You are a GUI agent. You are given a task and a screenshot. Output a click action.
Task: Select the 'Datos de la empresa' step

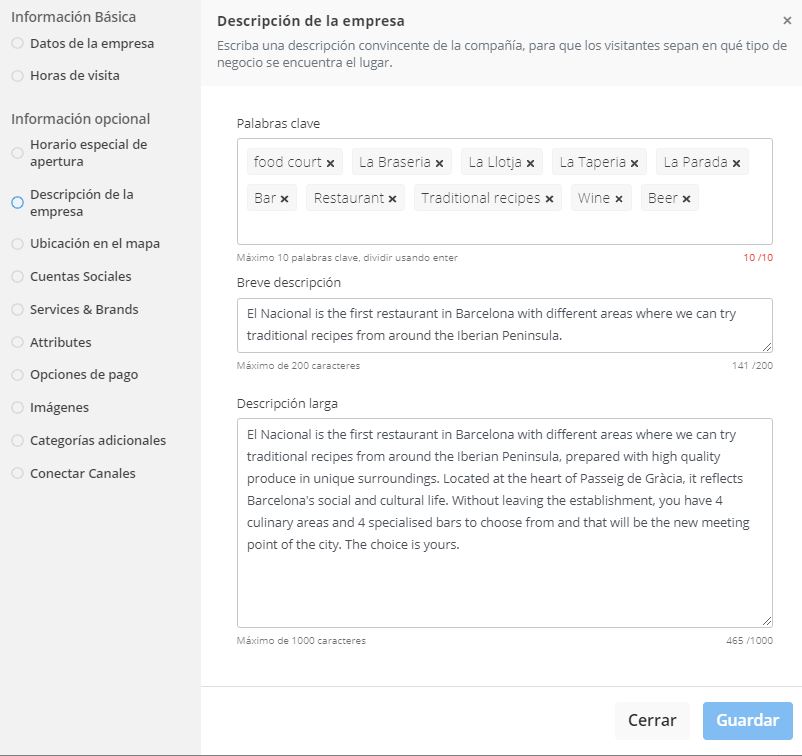point(91,43)
